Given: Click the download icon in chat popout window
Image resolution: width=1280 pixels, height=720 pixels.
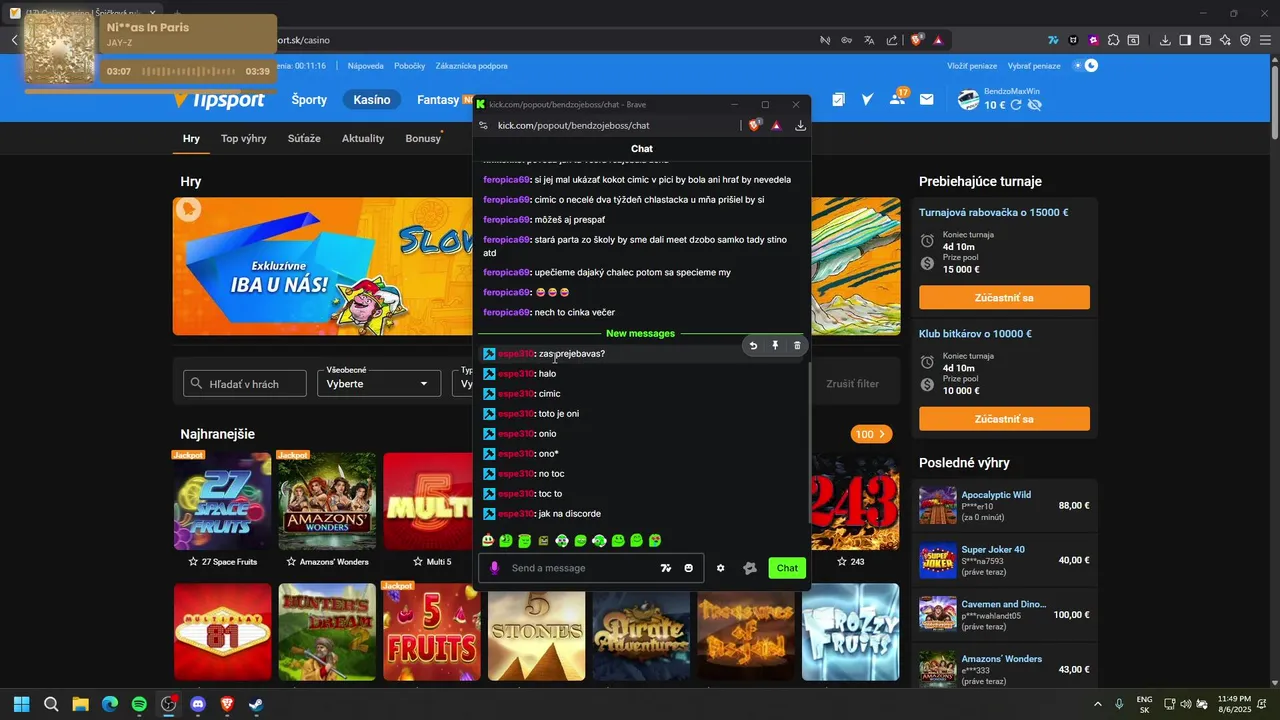Looking at the screenshot, I should 800,125.
